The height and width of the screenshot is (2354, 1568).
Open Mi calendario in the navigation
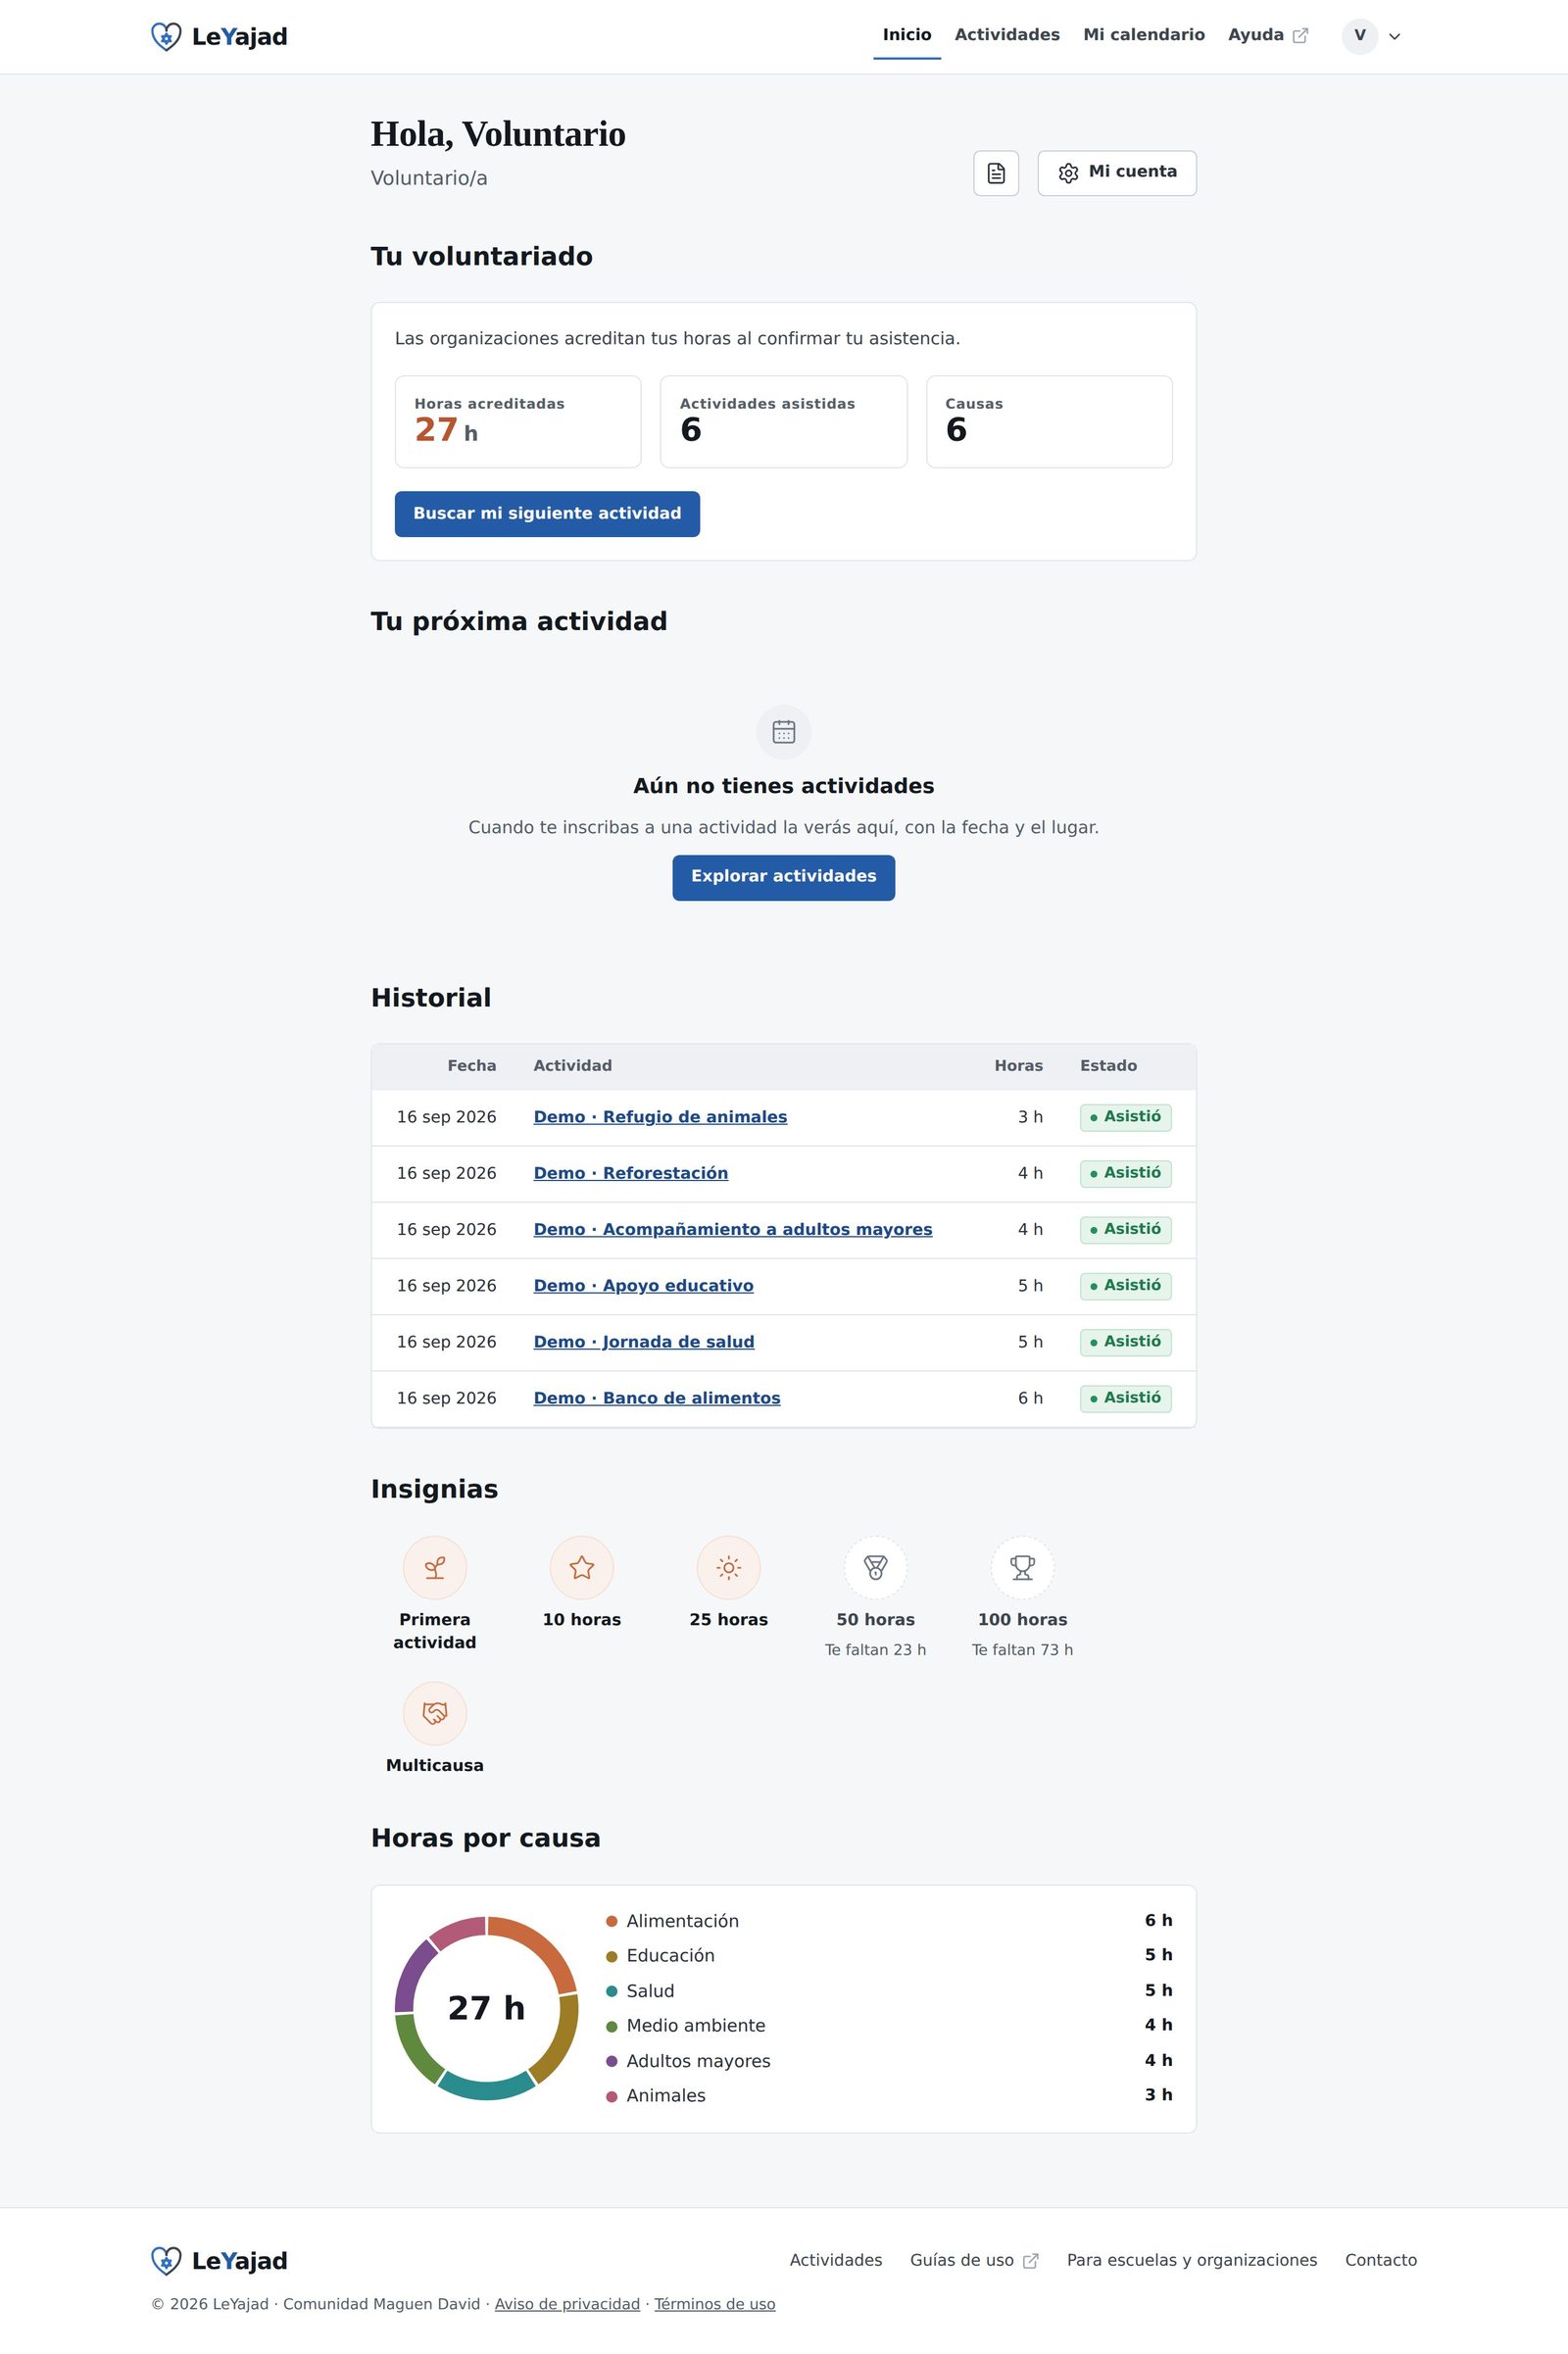click(1144, 35)
